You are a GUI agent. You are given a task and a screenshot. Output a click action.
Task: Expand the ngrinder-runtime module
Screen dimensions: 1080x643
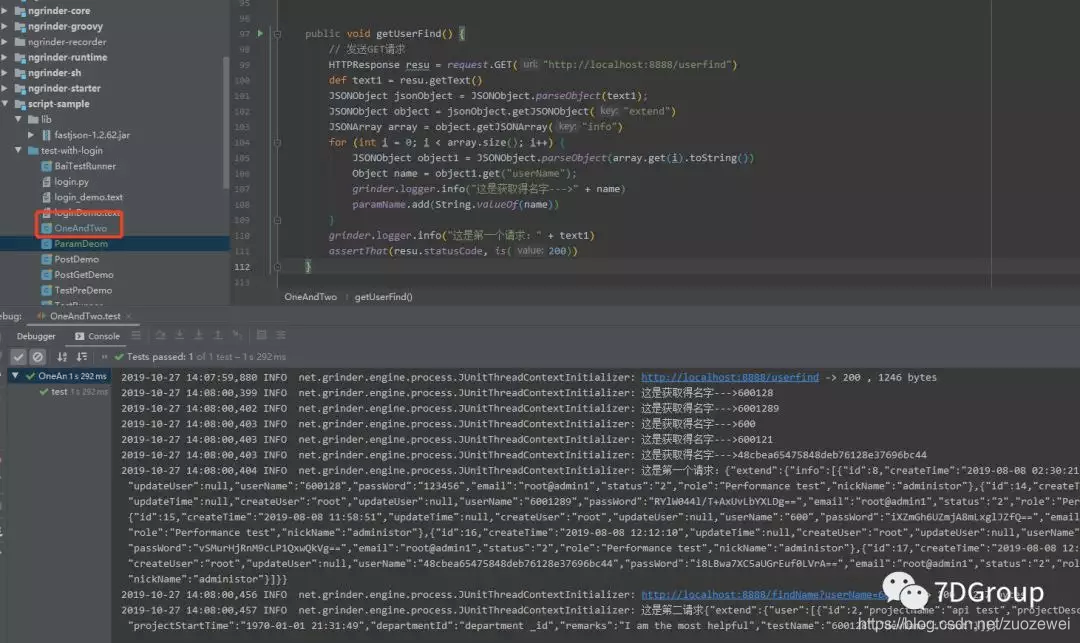click(x=5, y=57)
